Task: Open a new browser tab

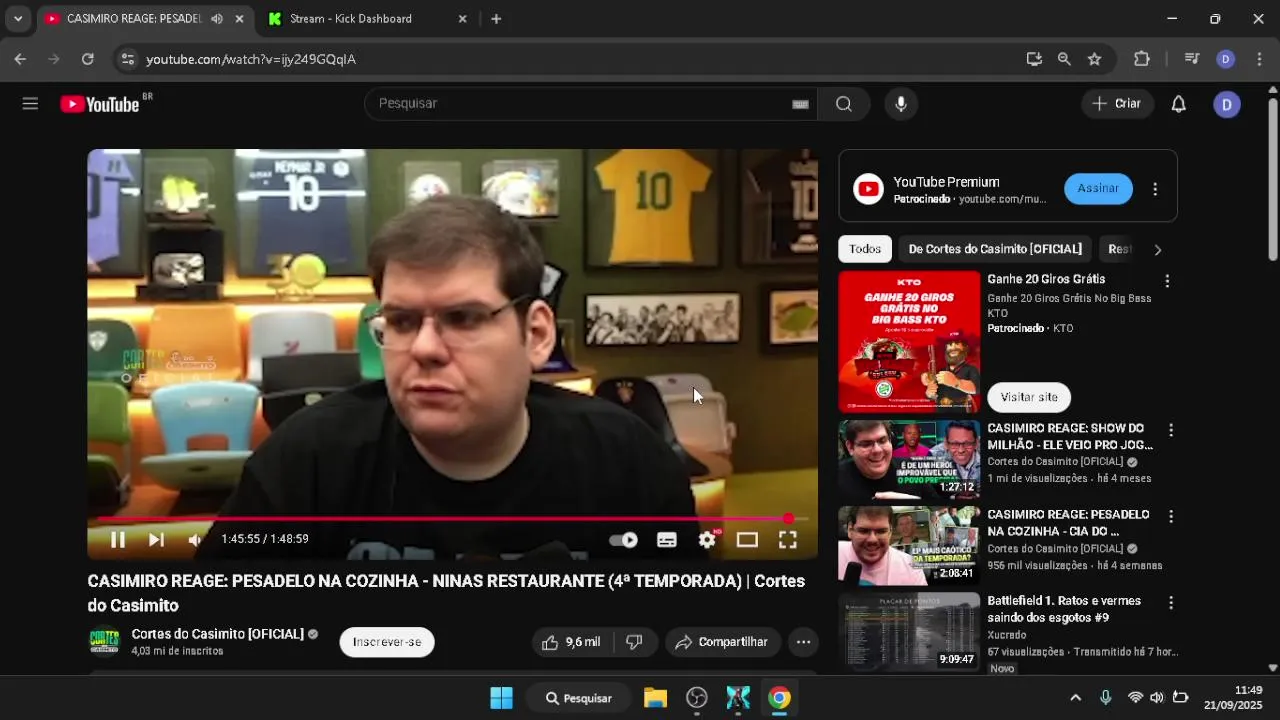Action: (x=496, y=19)
